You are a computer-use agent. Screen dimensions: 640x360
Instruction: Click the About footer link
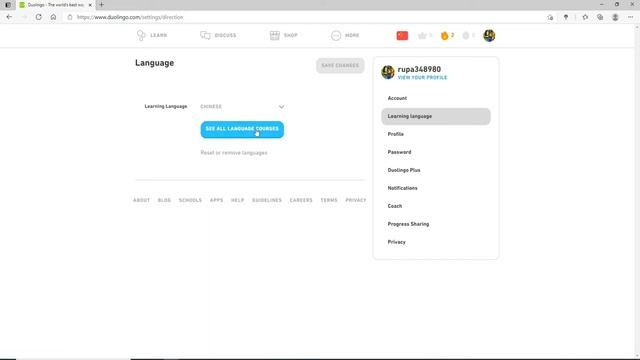141,200
